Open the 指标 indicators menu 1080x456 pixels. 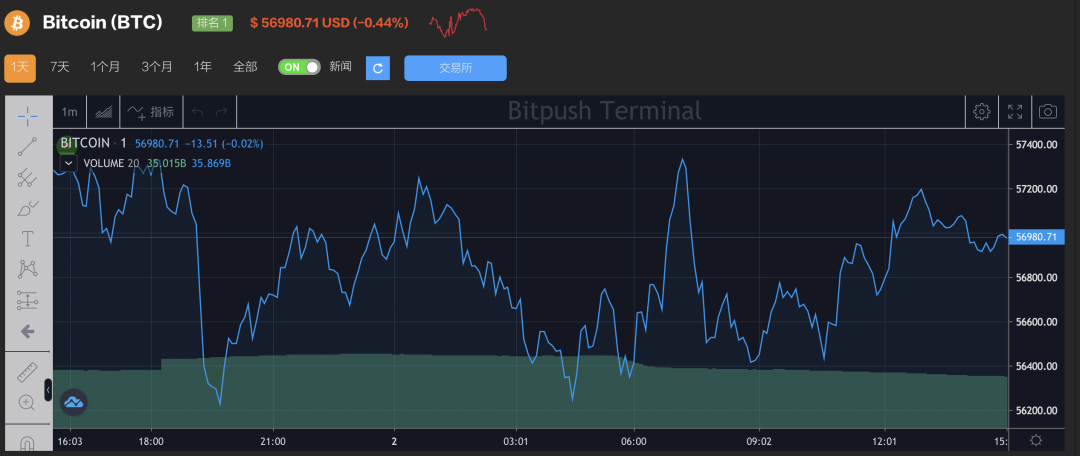[152, 112]
